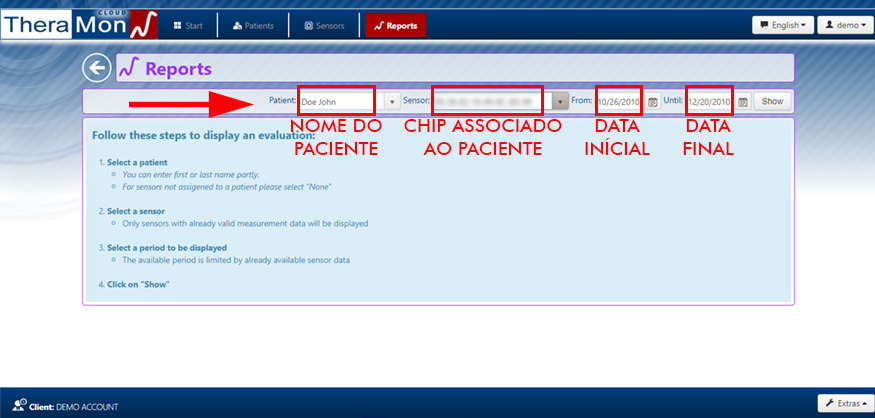Open the From date calendar picker
Viewport: 875px width, 418px height.
click(x=652, y=102)
